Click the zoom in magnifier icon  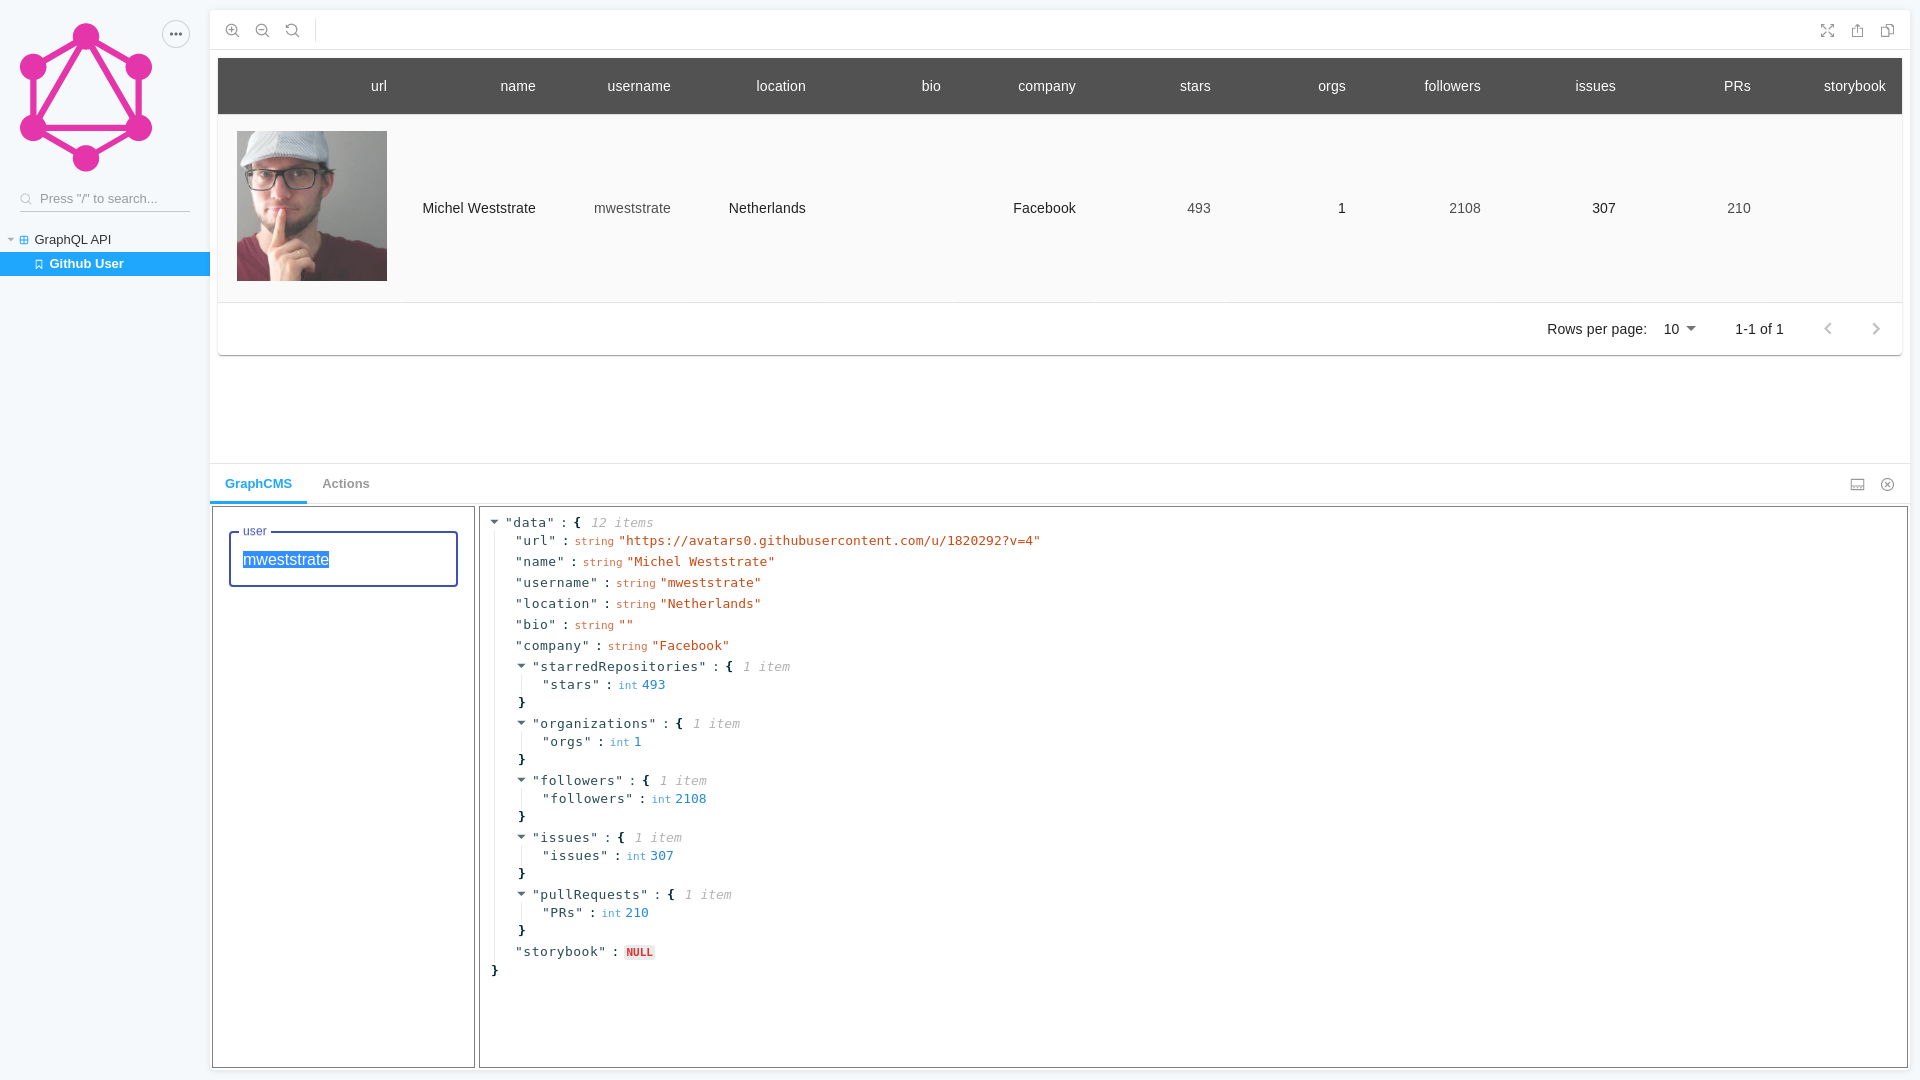tap(232, 31)
